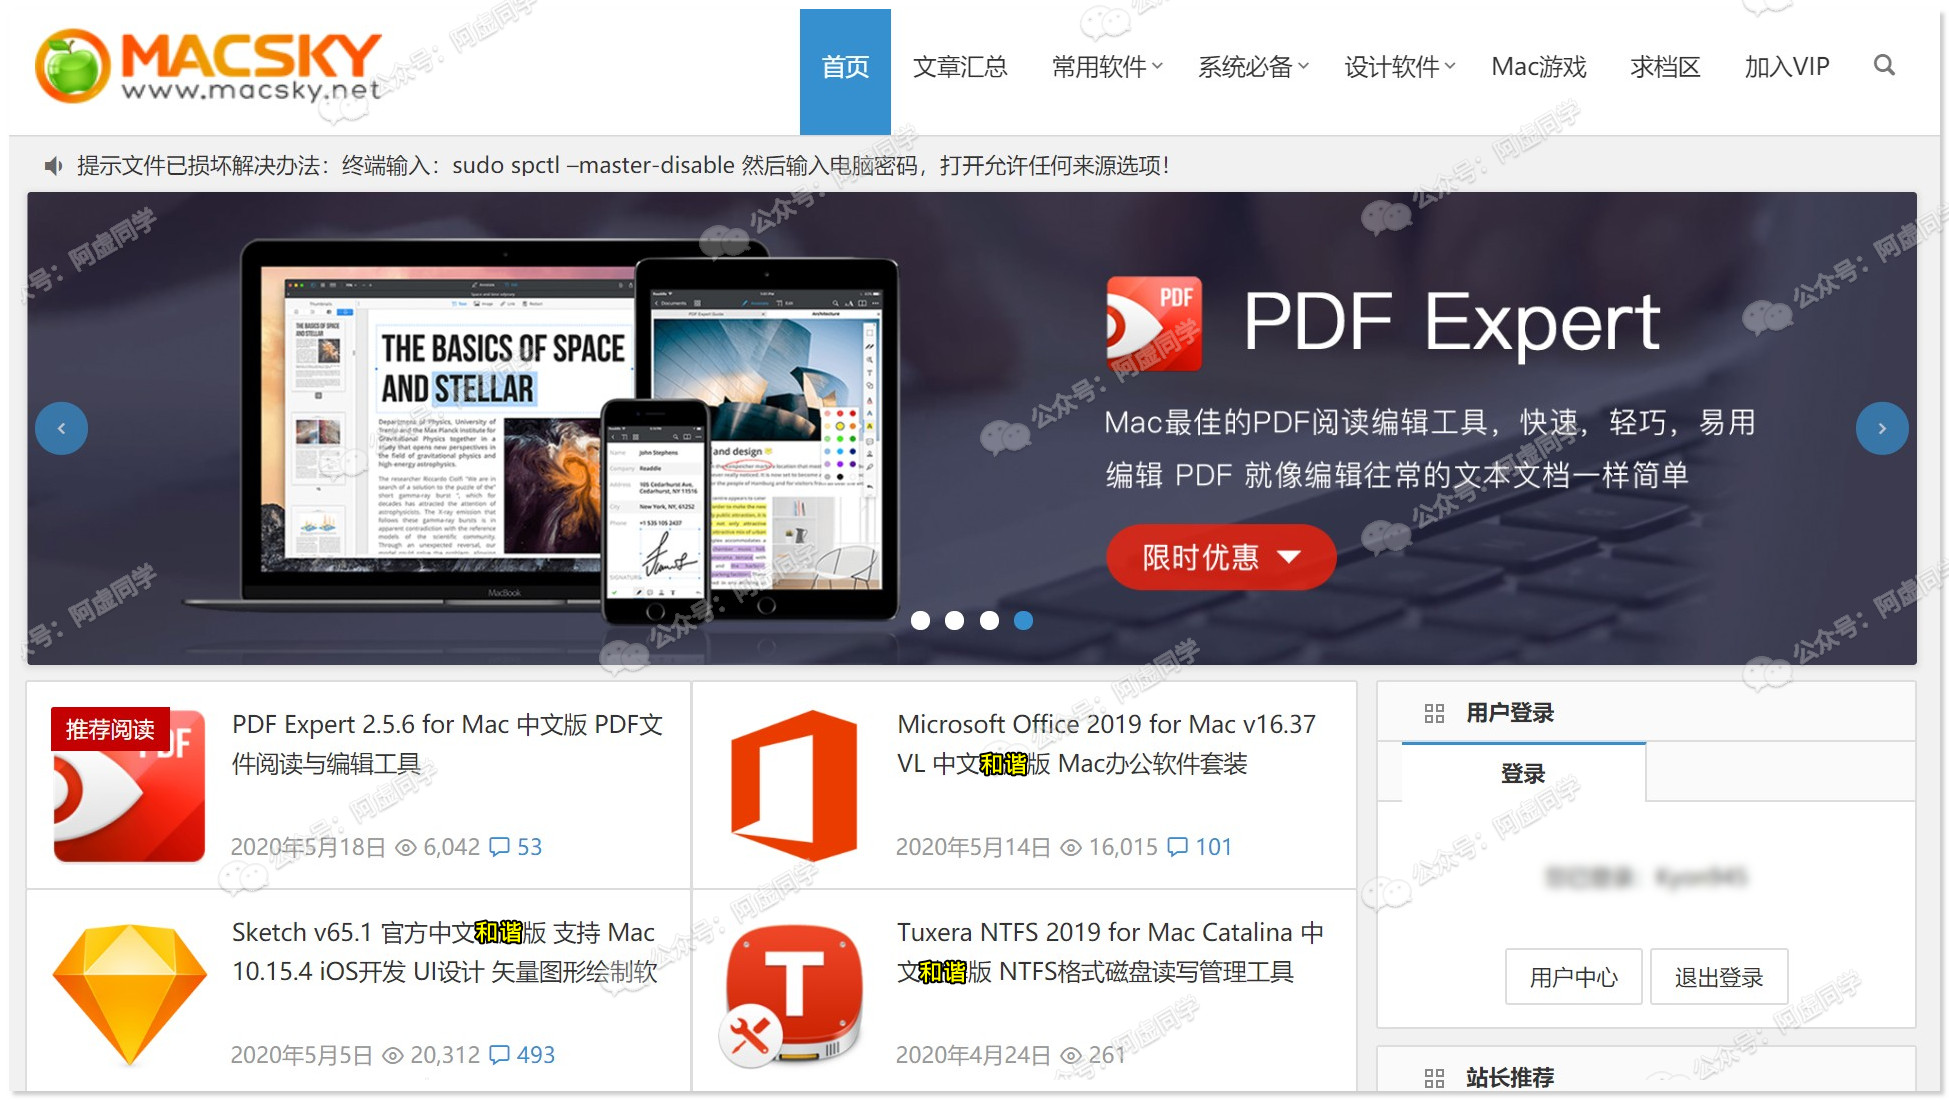Select the third carousel indicator dot

989,621
